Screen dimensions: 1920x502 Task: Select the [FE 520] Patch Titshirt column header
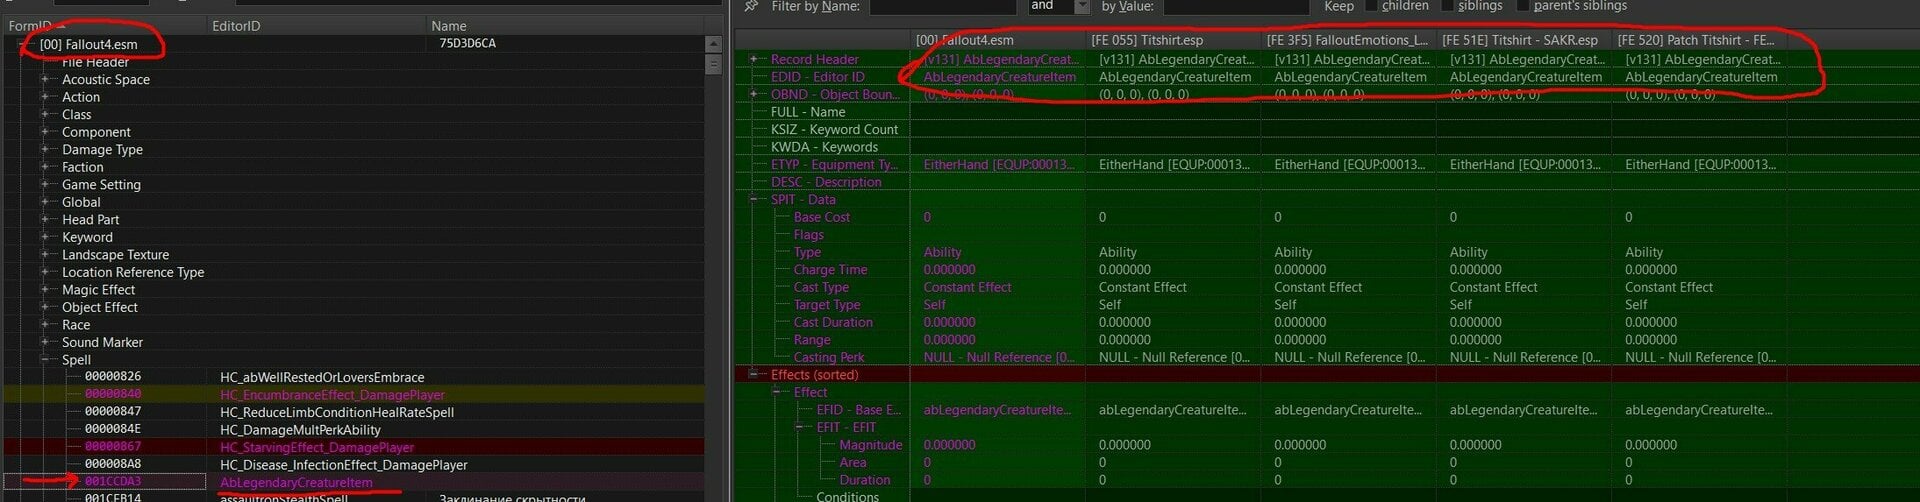(1699, 40)
